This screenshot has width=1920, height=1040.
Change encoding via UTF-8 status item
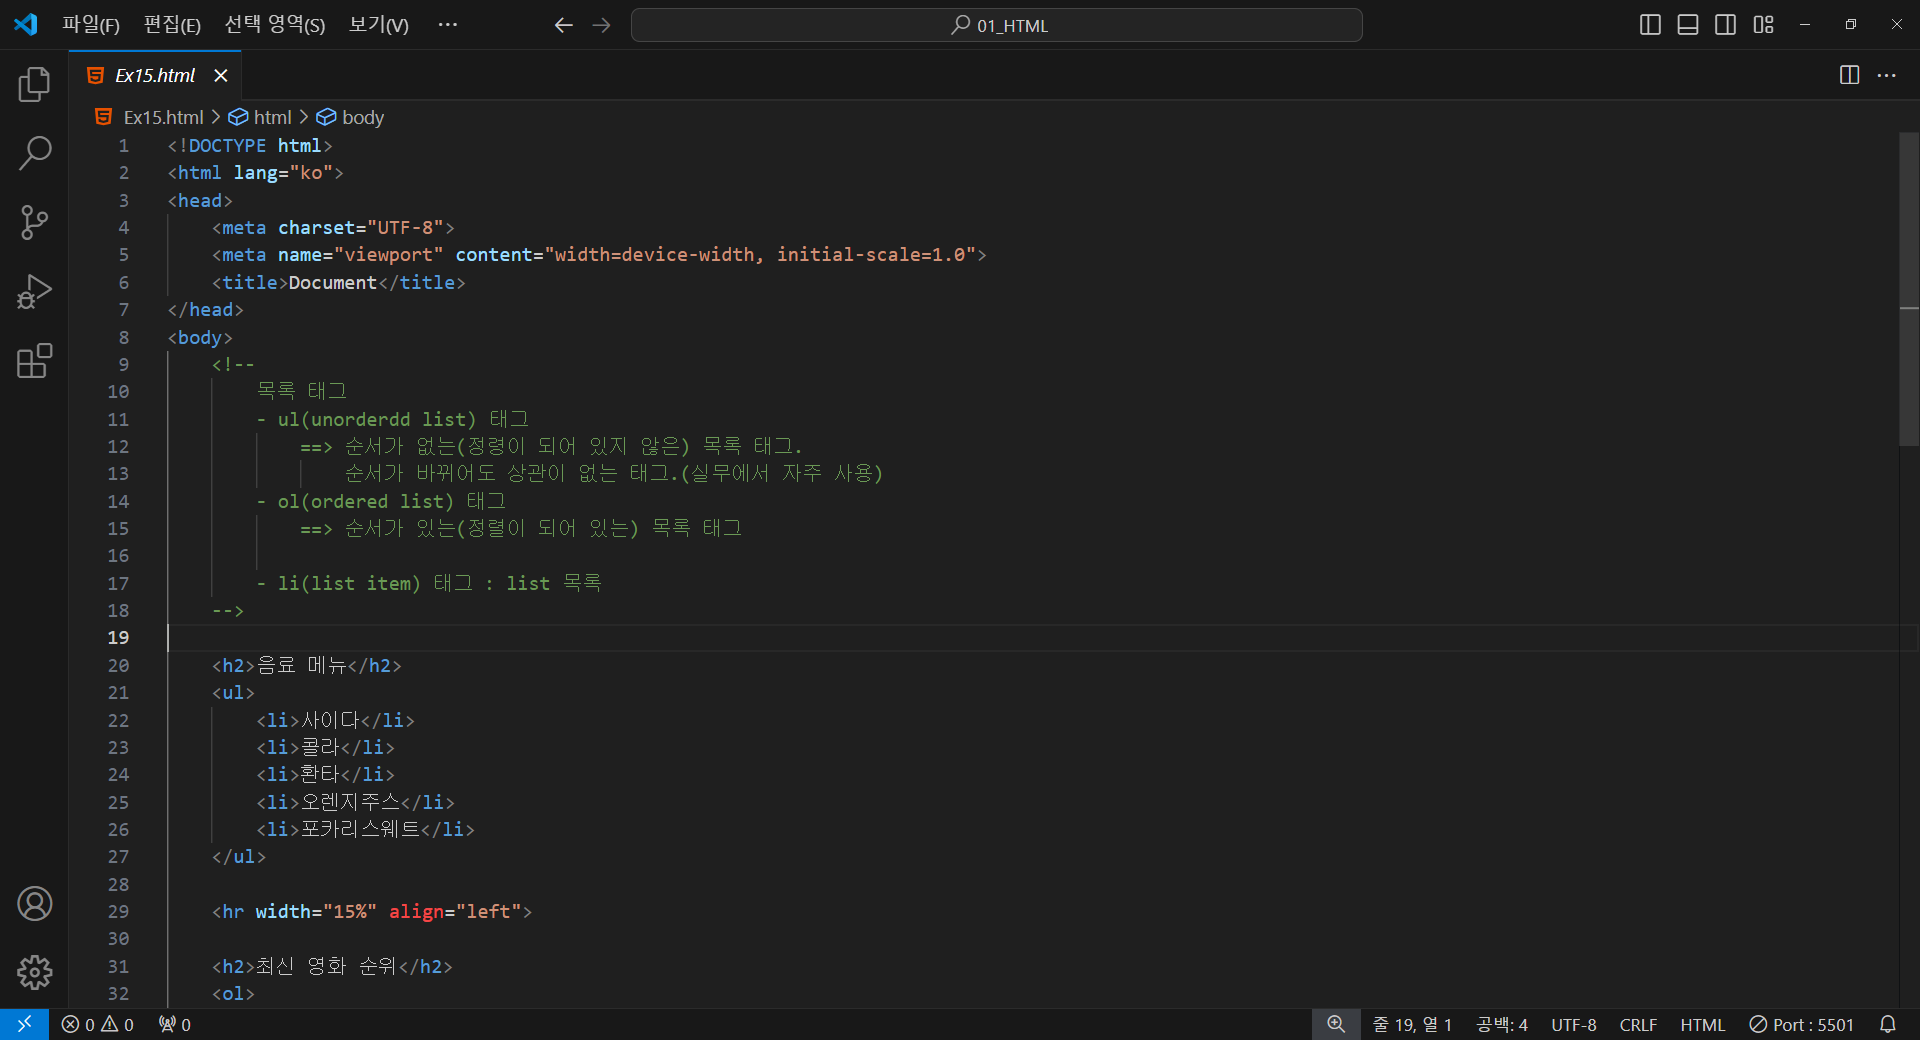click(1574, 1025)
